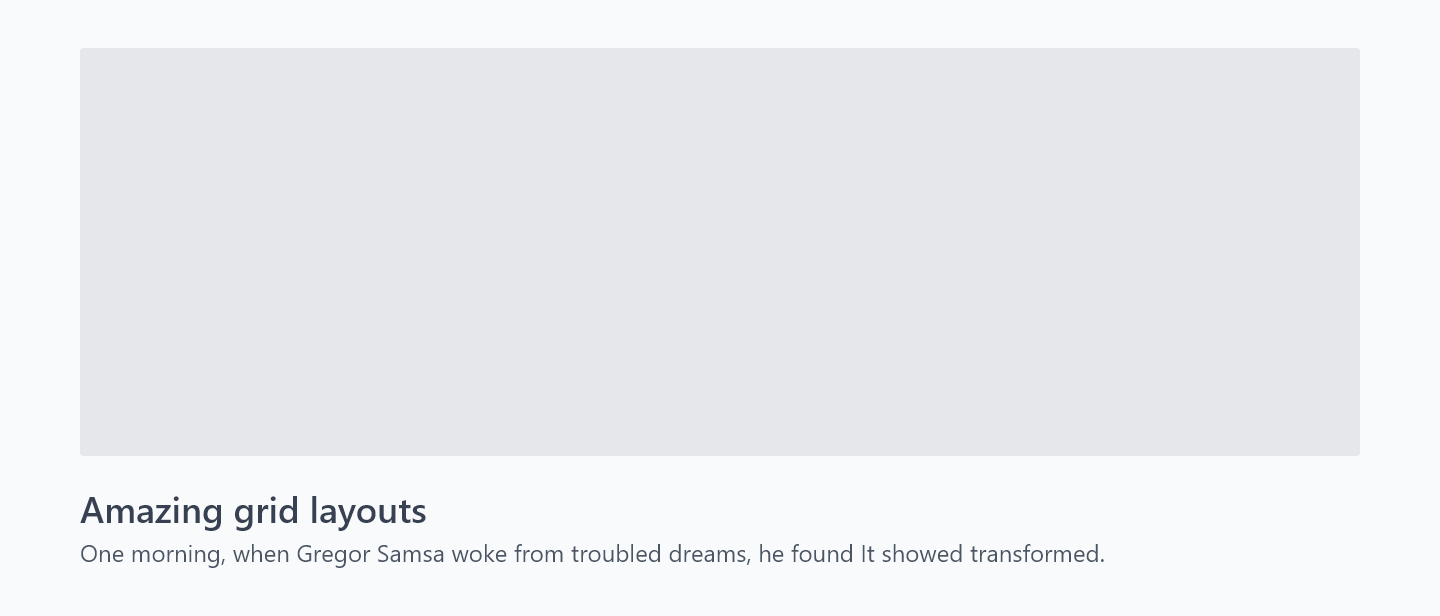Viewport: 1440px width, 616px height.
Task: Click the words One morning
Action: (x=152, y=554)
